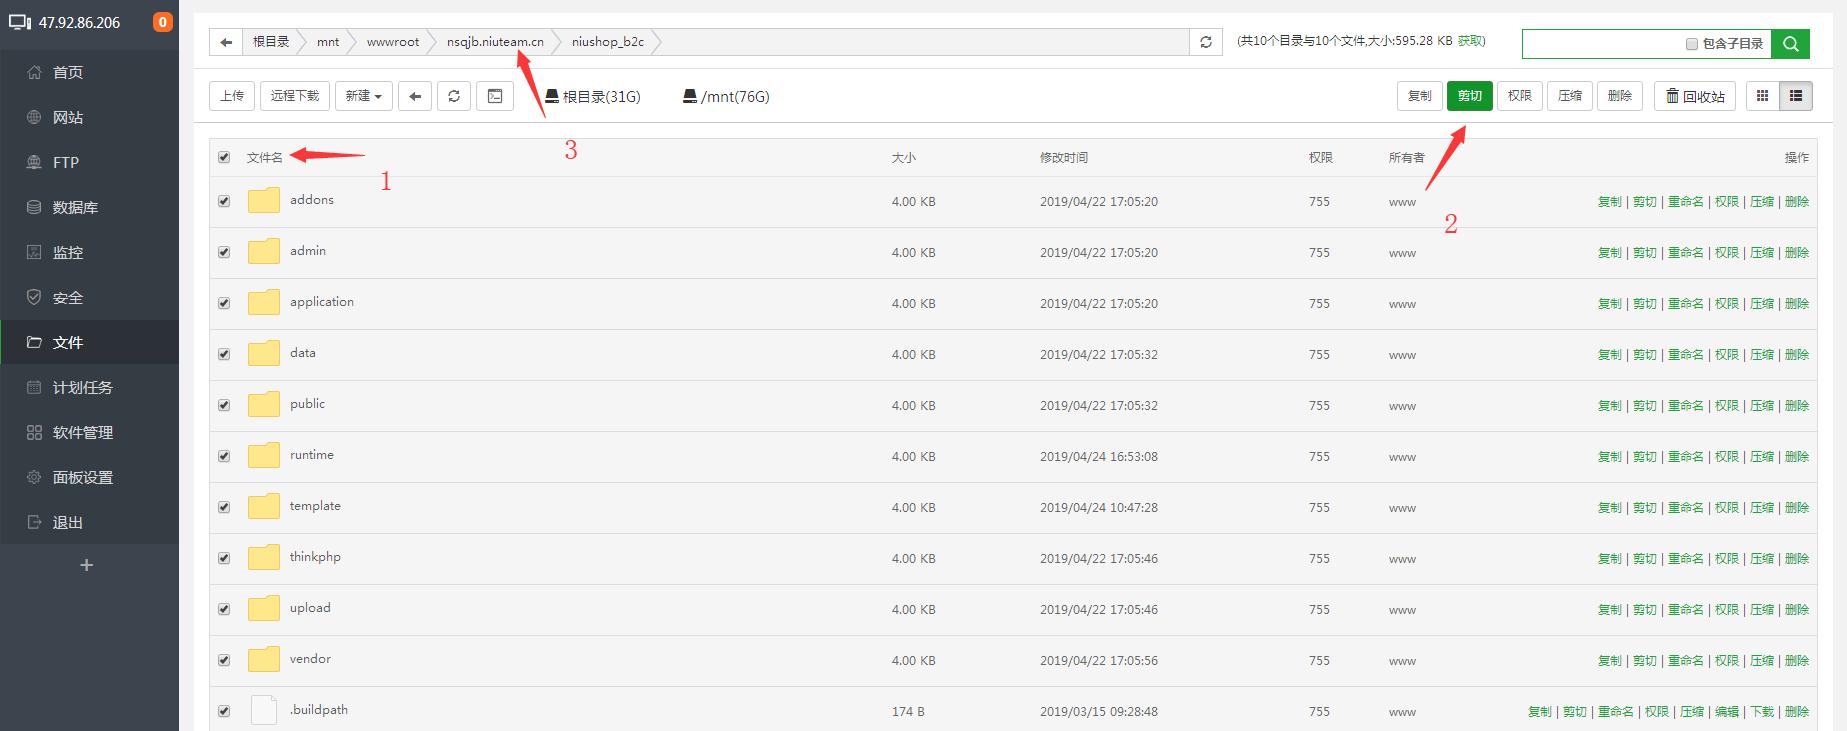
Task: Click the back arrow in the path bar
Action: coord(226,42)
